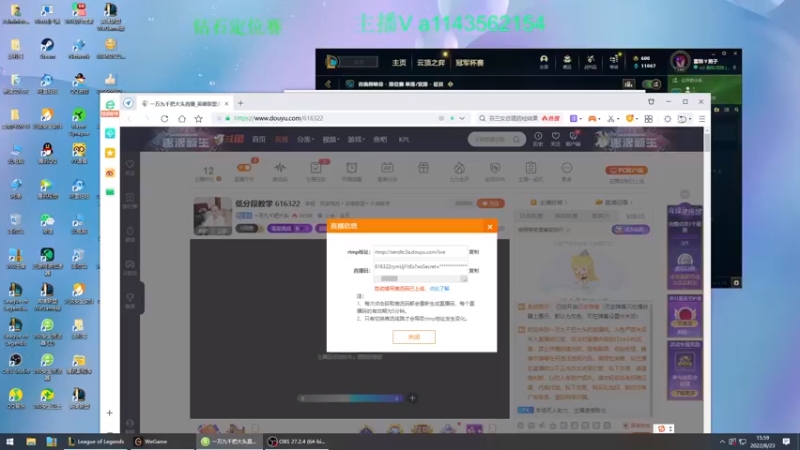
Task: Open the browser hamburger menu
Action: pyautogui.click(x=702, y=118)
